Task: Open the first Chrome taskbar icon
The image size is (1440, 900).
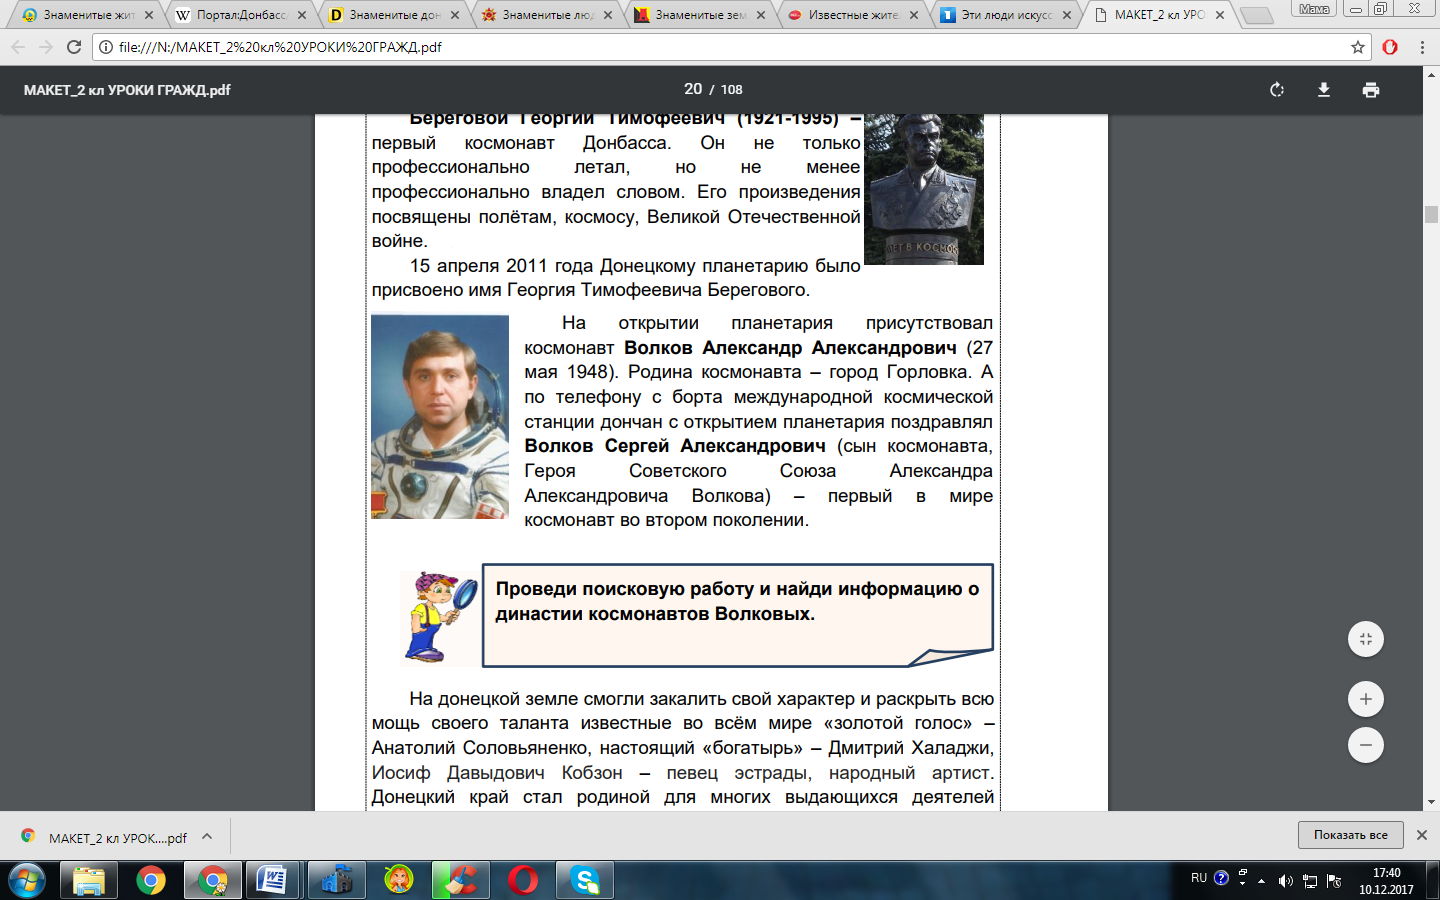Action: [151, 881]
